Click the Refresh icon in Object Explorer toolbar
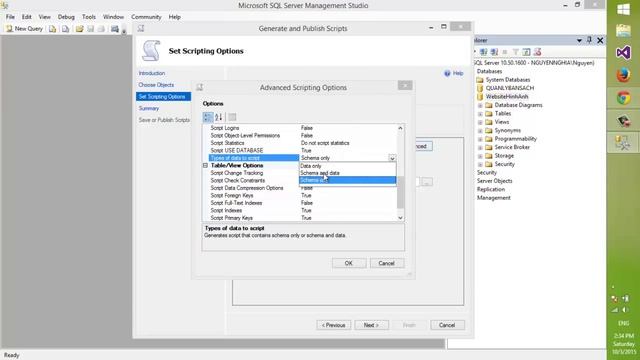 pyautogui.click(x=526, y=52)
